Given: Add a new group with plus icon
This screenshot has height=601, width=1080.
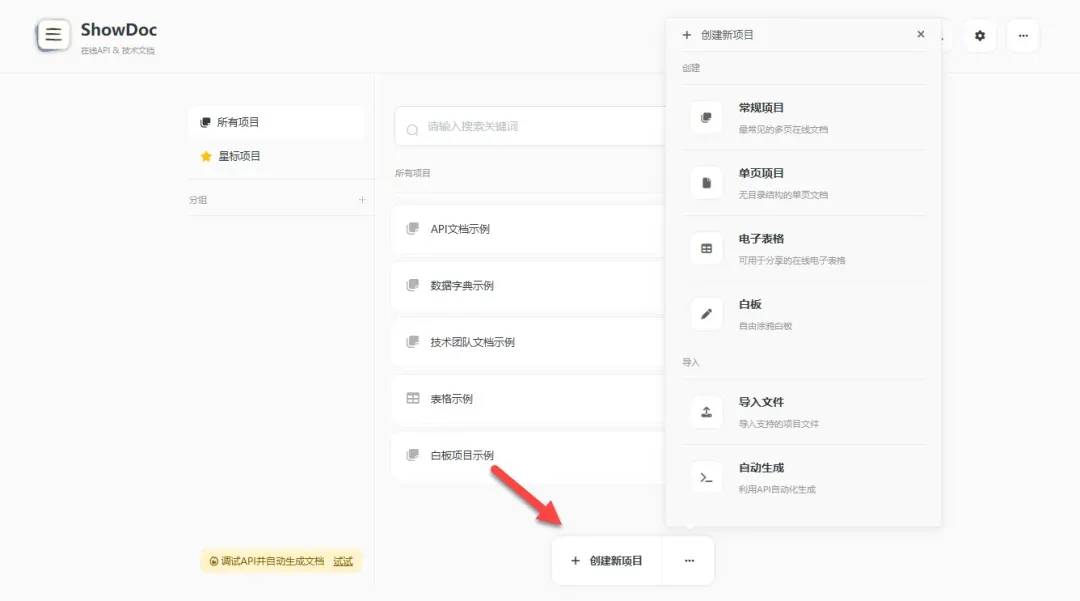Looking at the screenshot, I should [x=362, y=200].
